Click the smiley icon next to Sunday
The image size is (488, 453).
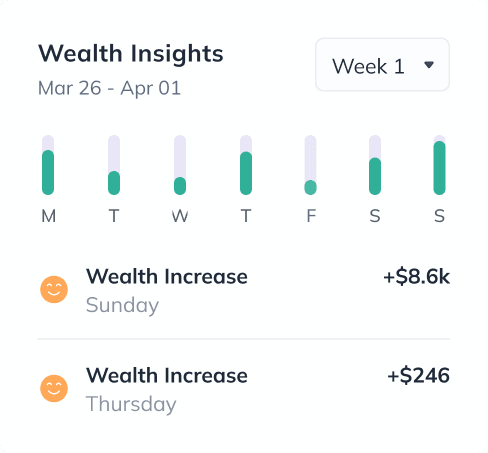(54, 289)
